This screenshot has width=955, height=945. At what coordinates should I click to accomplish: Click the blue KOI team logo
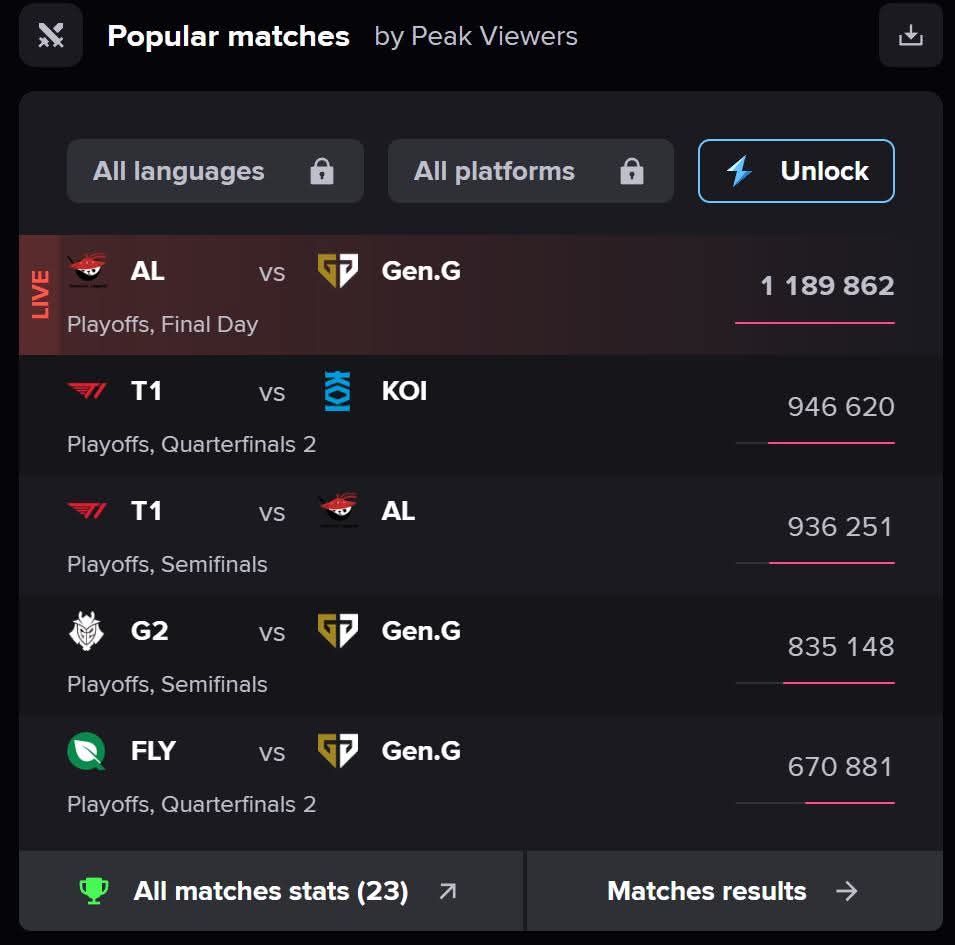tap(338, 391)
